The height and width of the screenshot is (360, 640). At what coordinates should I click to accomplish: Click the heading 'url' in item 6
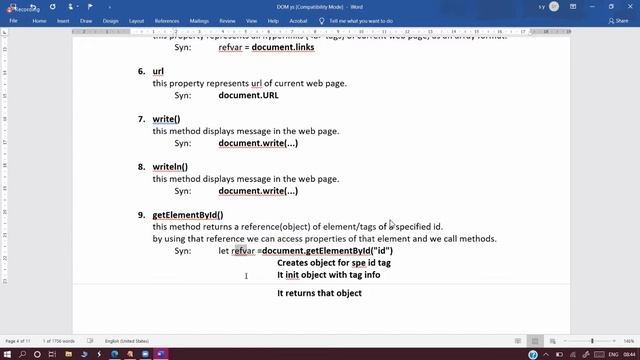coord(158,71)
